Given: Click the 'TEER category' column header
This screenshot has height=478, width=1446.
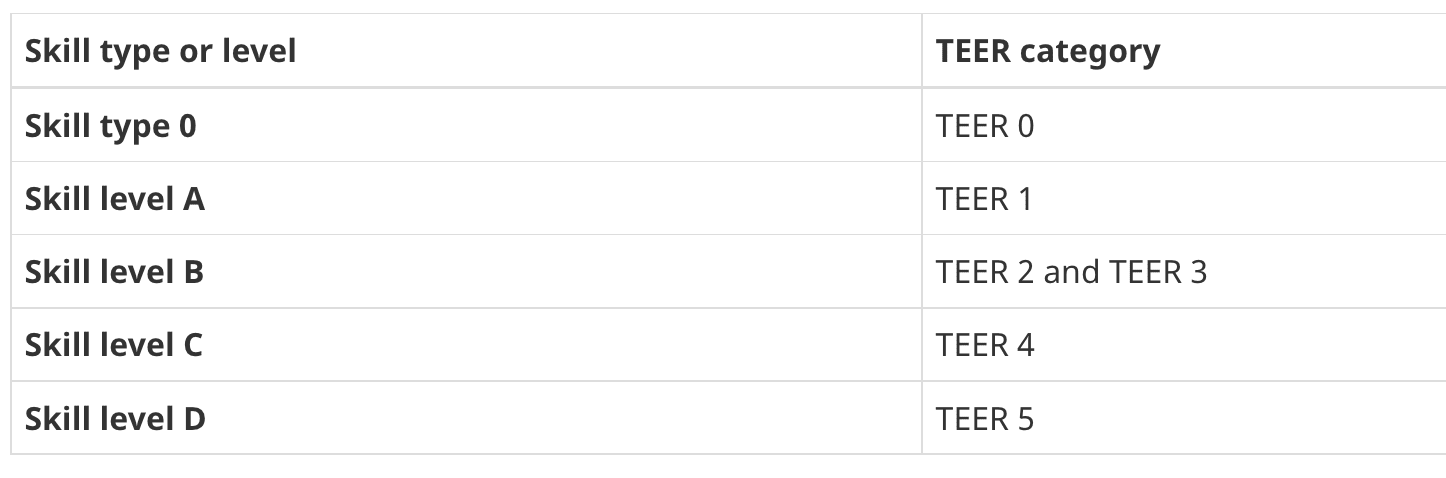Looking at the screenshot, I should click(x=1048, y=51).
